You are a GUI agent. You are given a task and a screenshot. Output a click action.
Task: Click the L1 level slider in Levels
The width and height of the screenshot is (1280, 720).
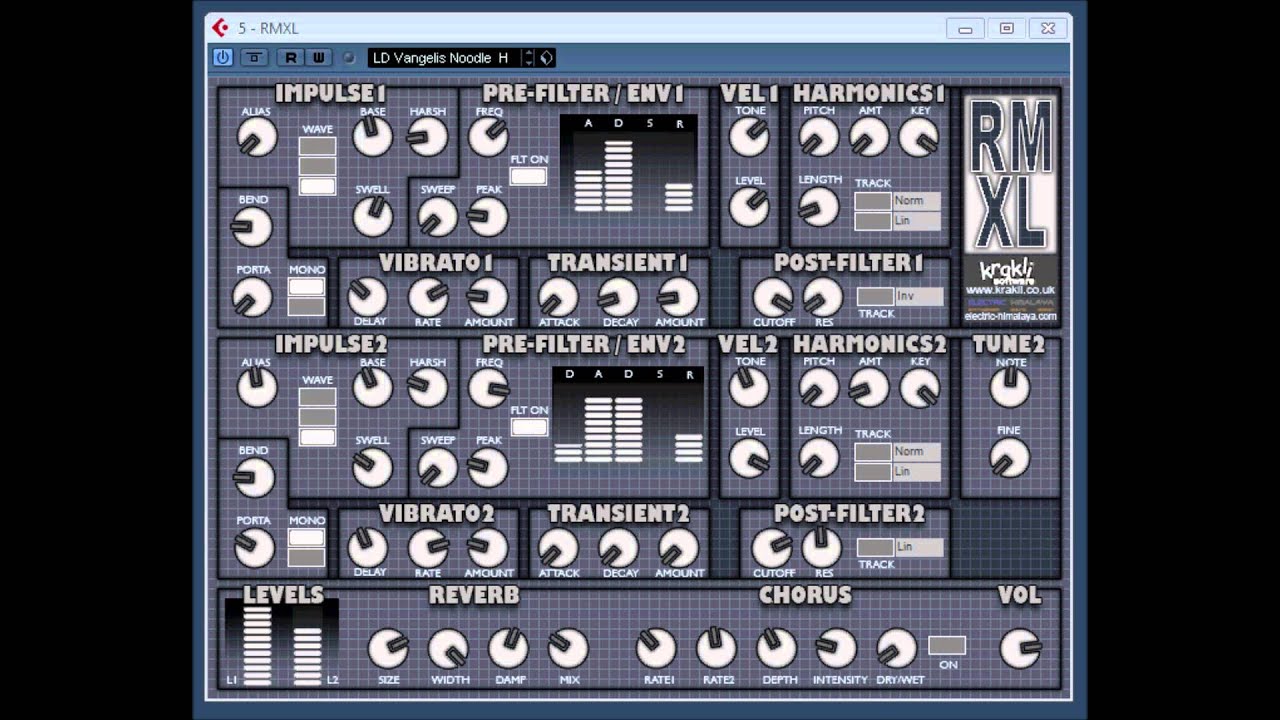[257, 645]
